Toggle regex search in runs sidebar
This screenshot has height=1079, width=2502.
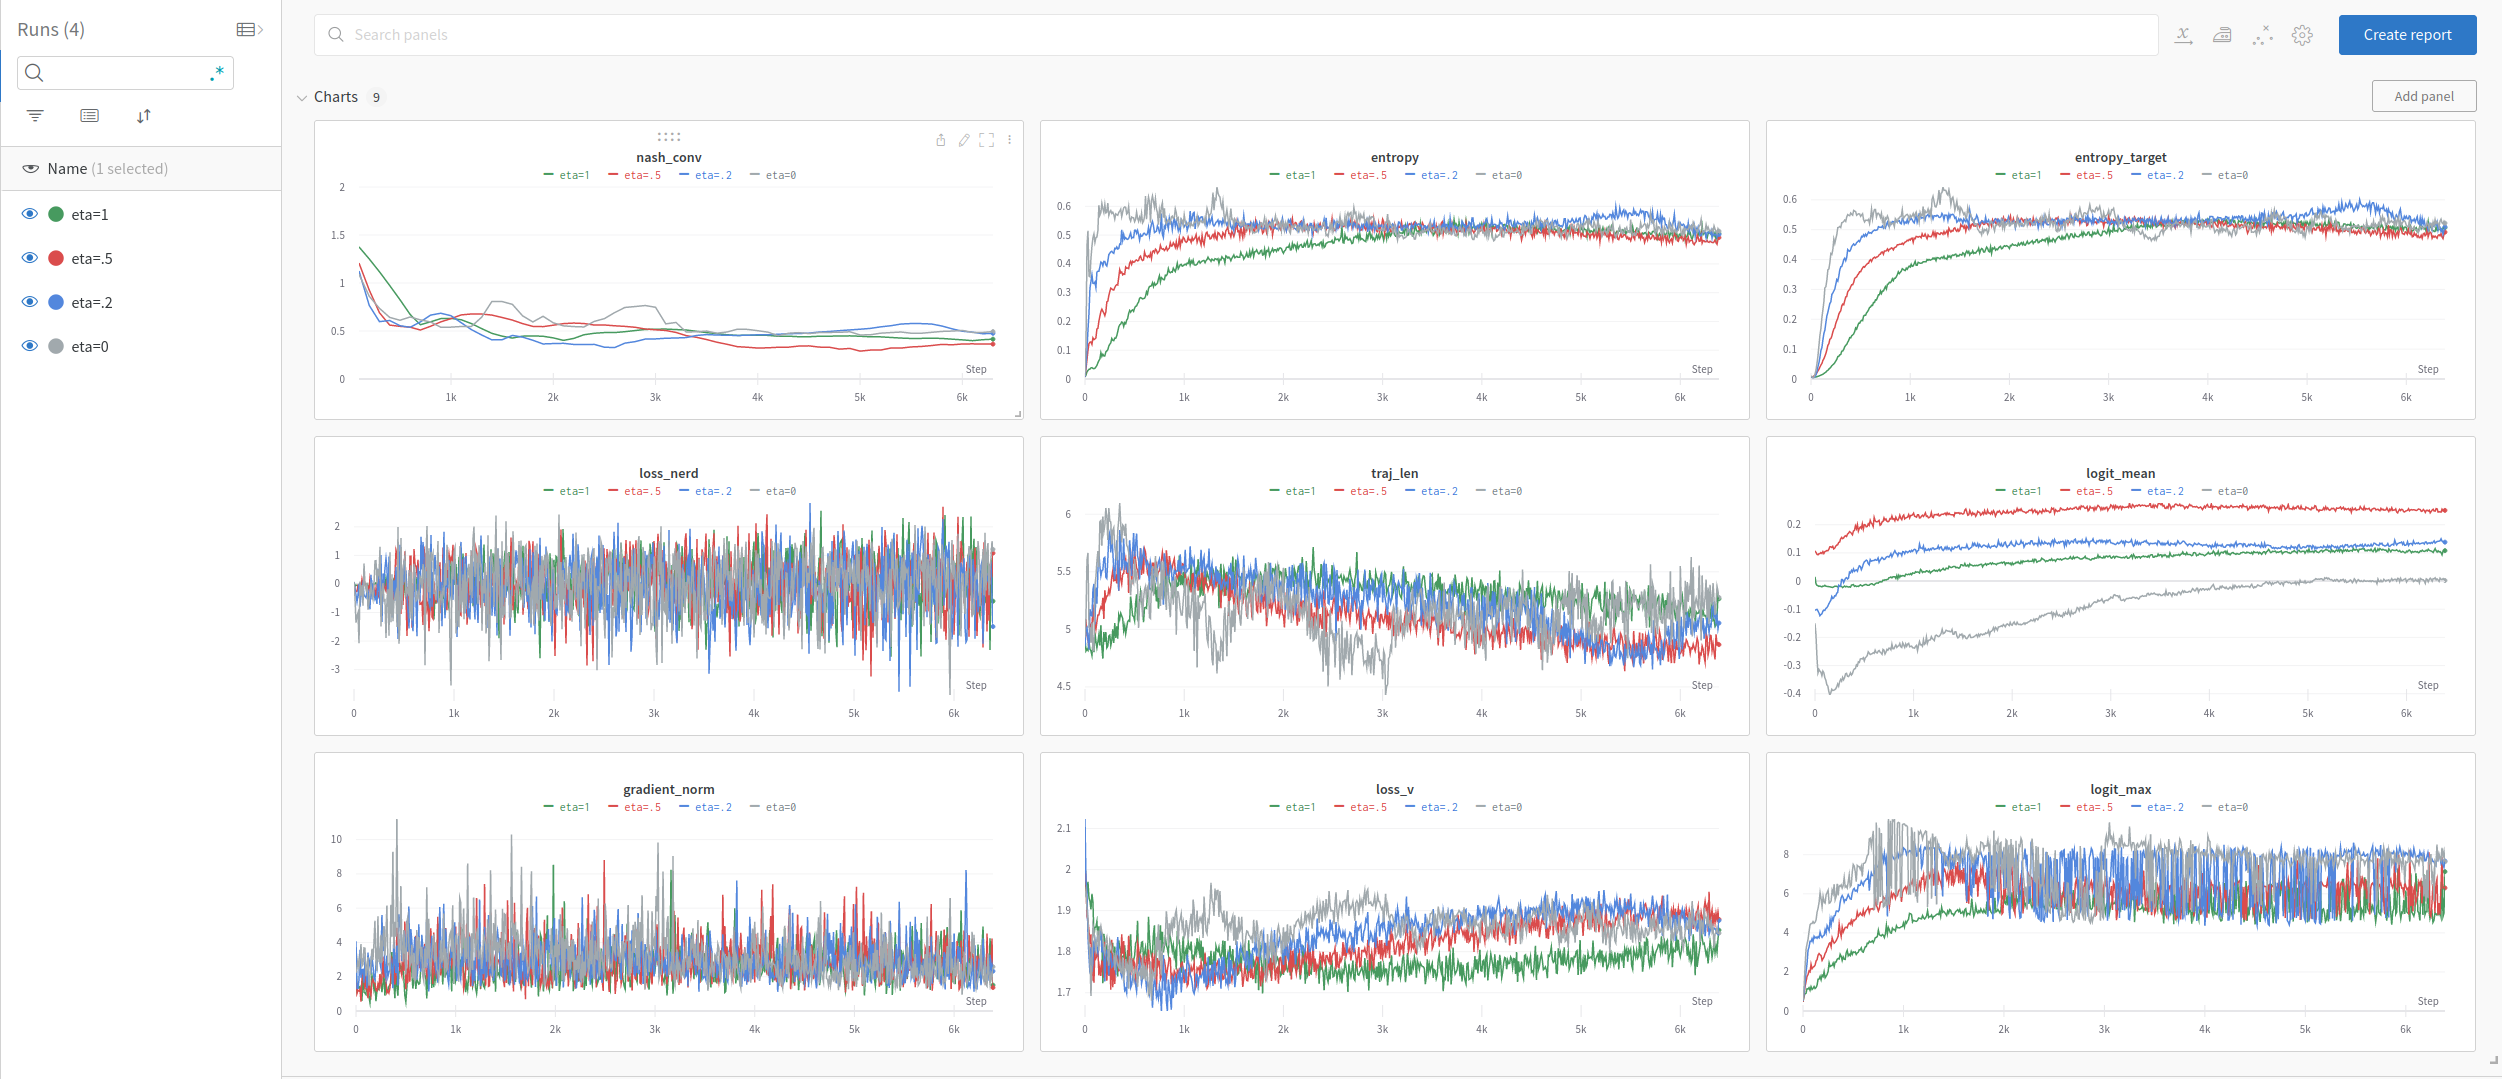[x=217, y=73]
